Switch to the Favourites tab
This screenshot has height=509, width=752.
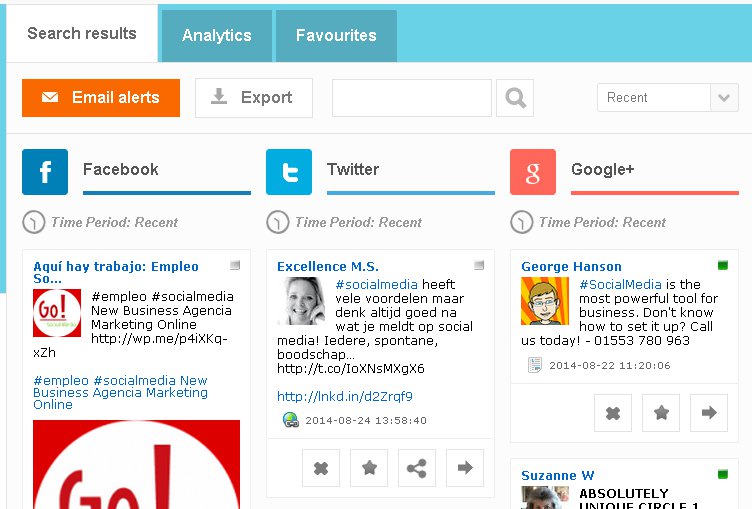[x=336, y=36]
